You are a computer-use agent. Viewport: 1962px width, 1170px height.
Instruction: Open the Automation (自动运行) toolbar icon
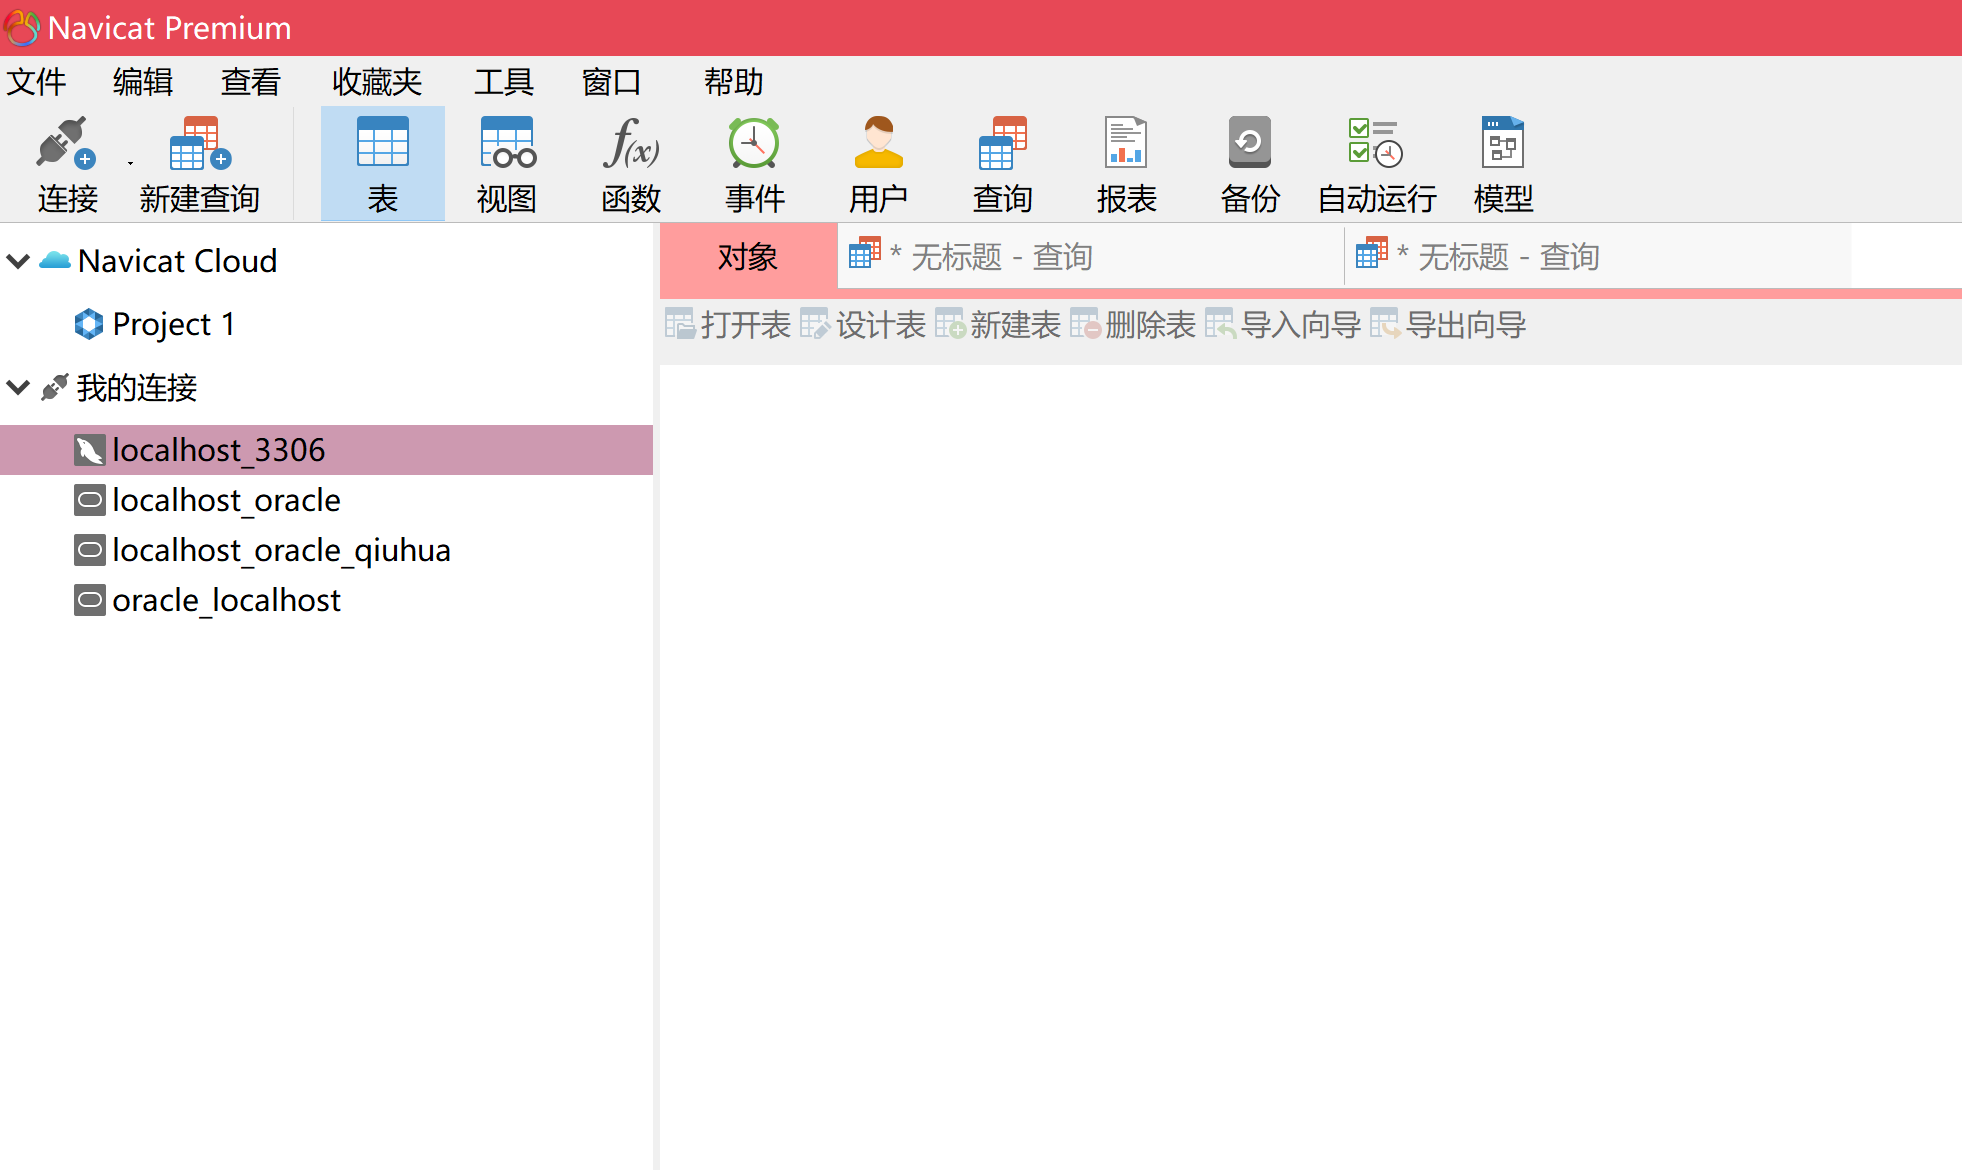click(1376, 142)
